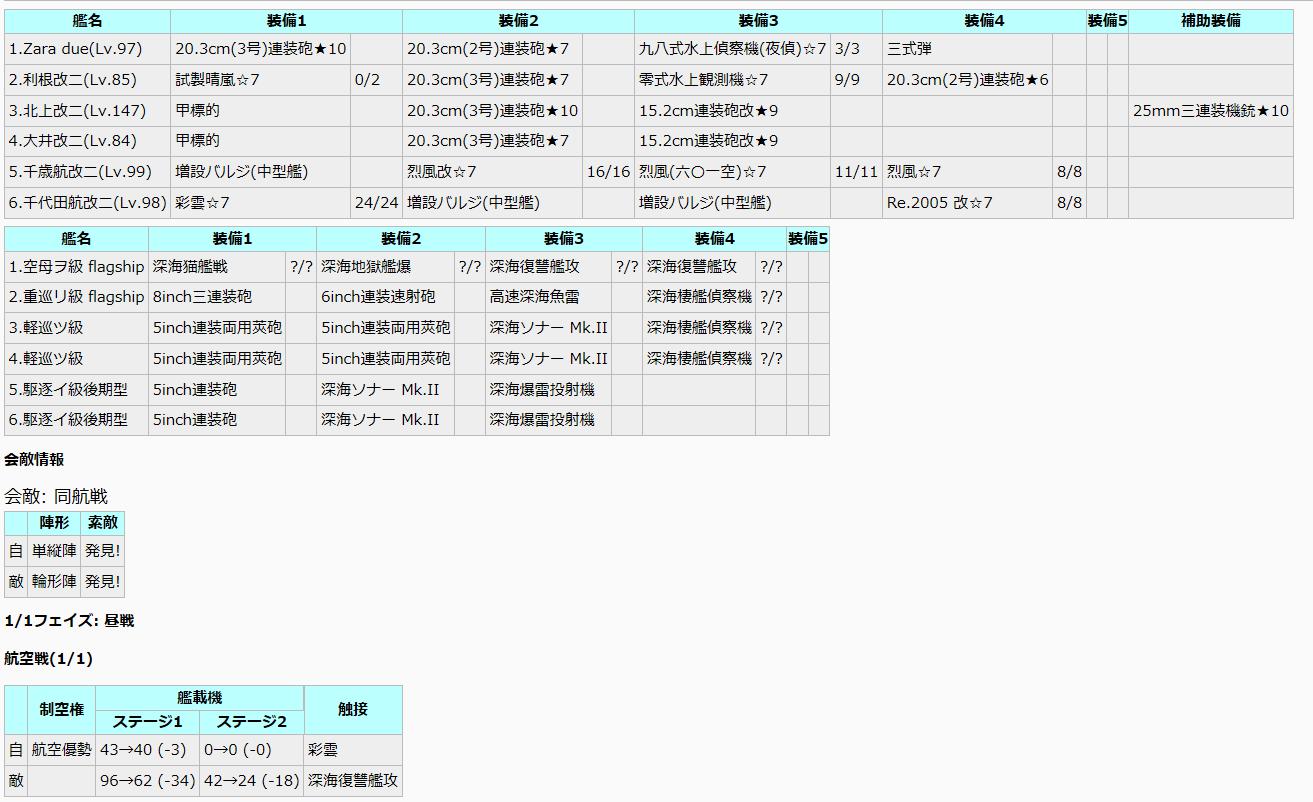Select 九八式水上偵察機(夜偵)☆7 cell
The height and width of the screenshot is (802, 1313).
[732, 49]
